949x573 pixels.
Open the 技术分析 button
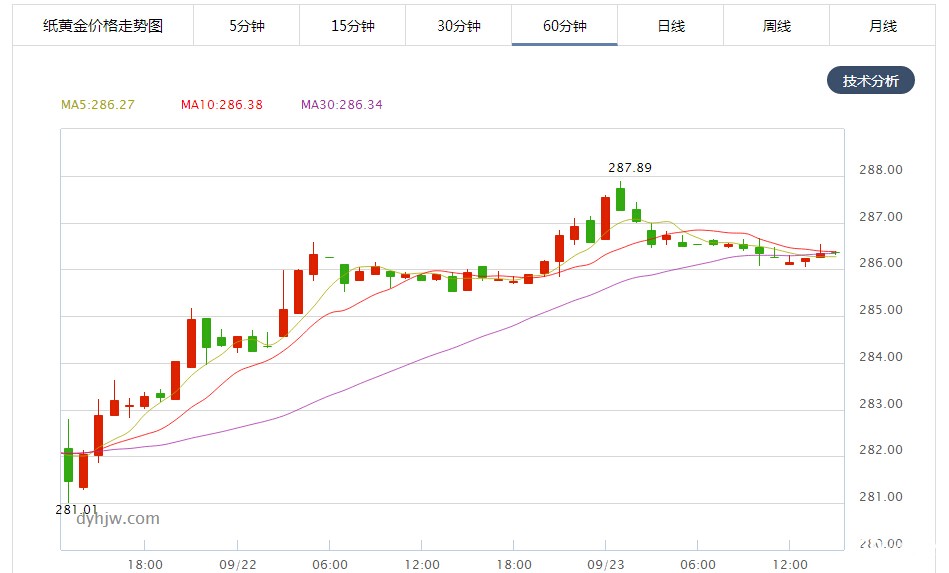(x=870, y=81)
